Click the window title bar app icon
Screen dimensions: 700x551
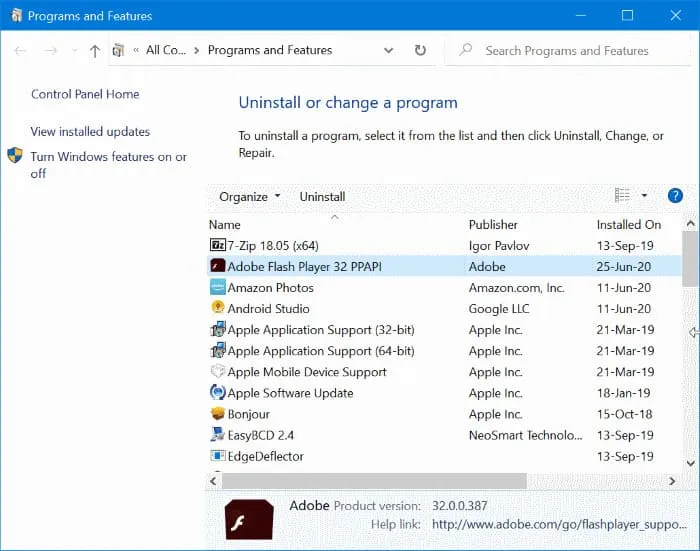(16, 16)
